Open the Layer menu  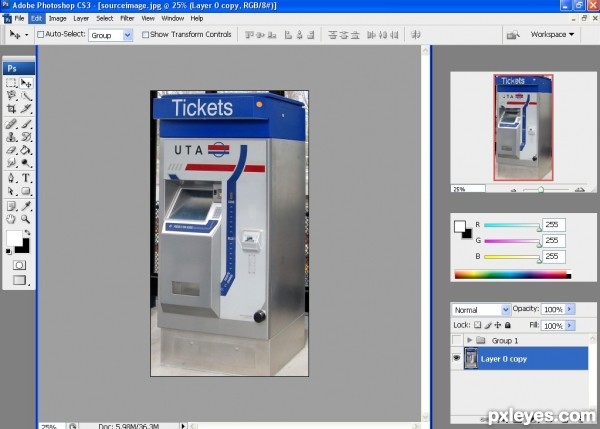coord(81,18)
